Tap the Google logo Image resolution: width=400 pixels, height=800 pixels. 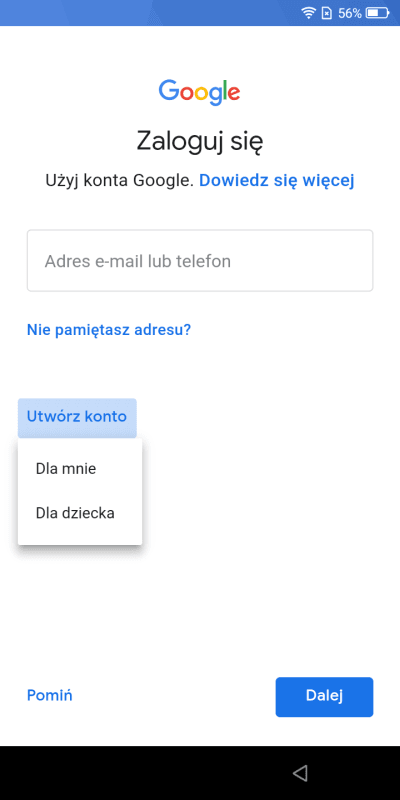(199, 92)
